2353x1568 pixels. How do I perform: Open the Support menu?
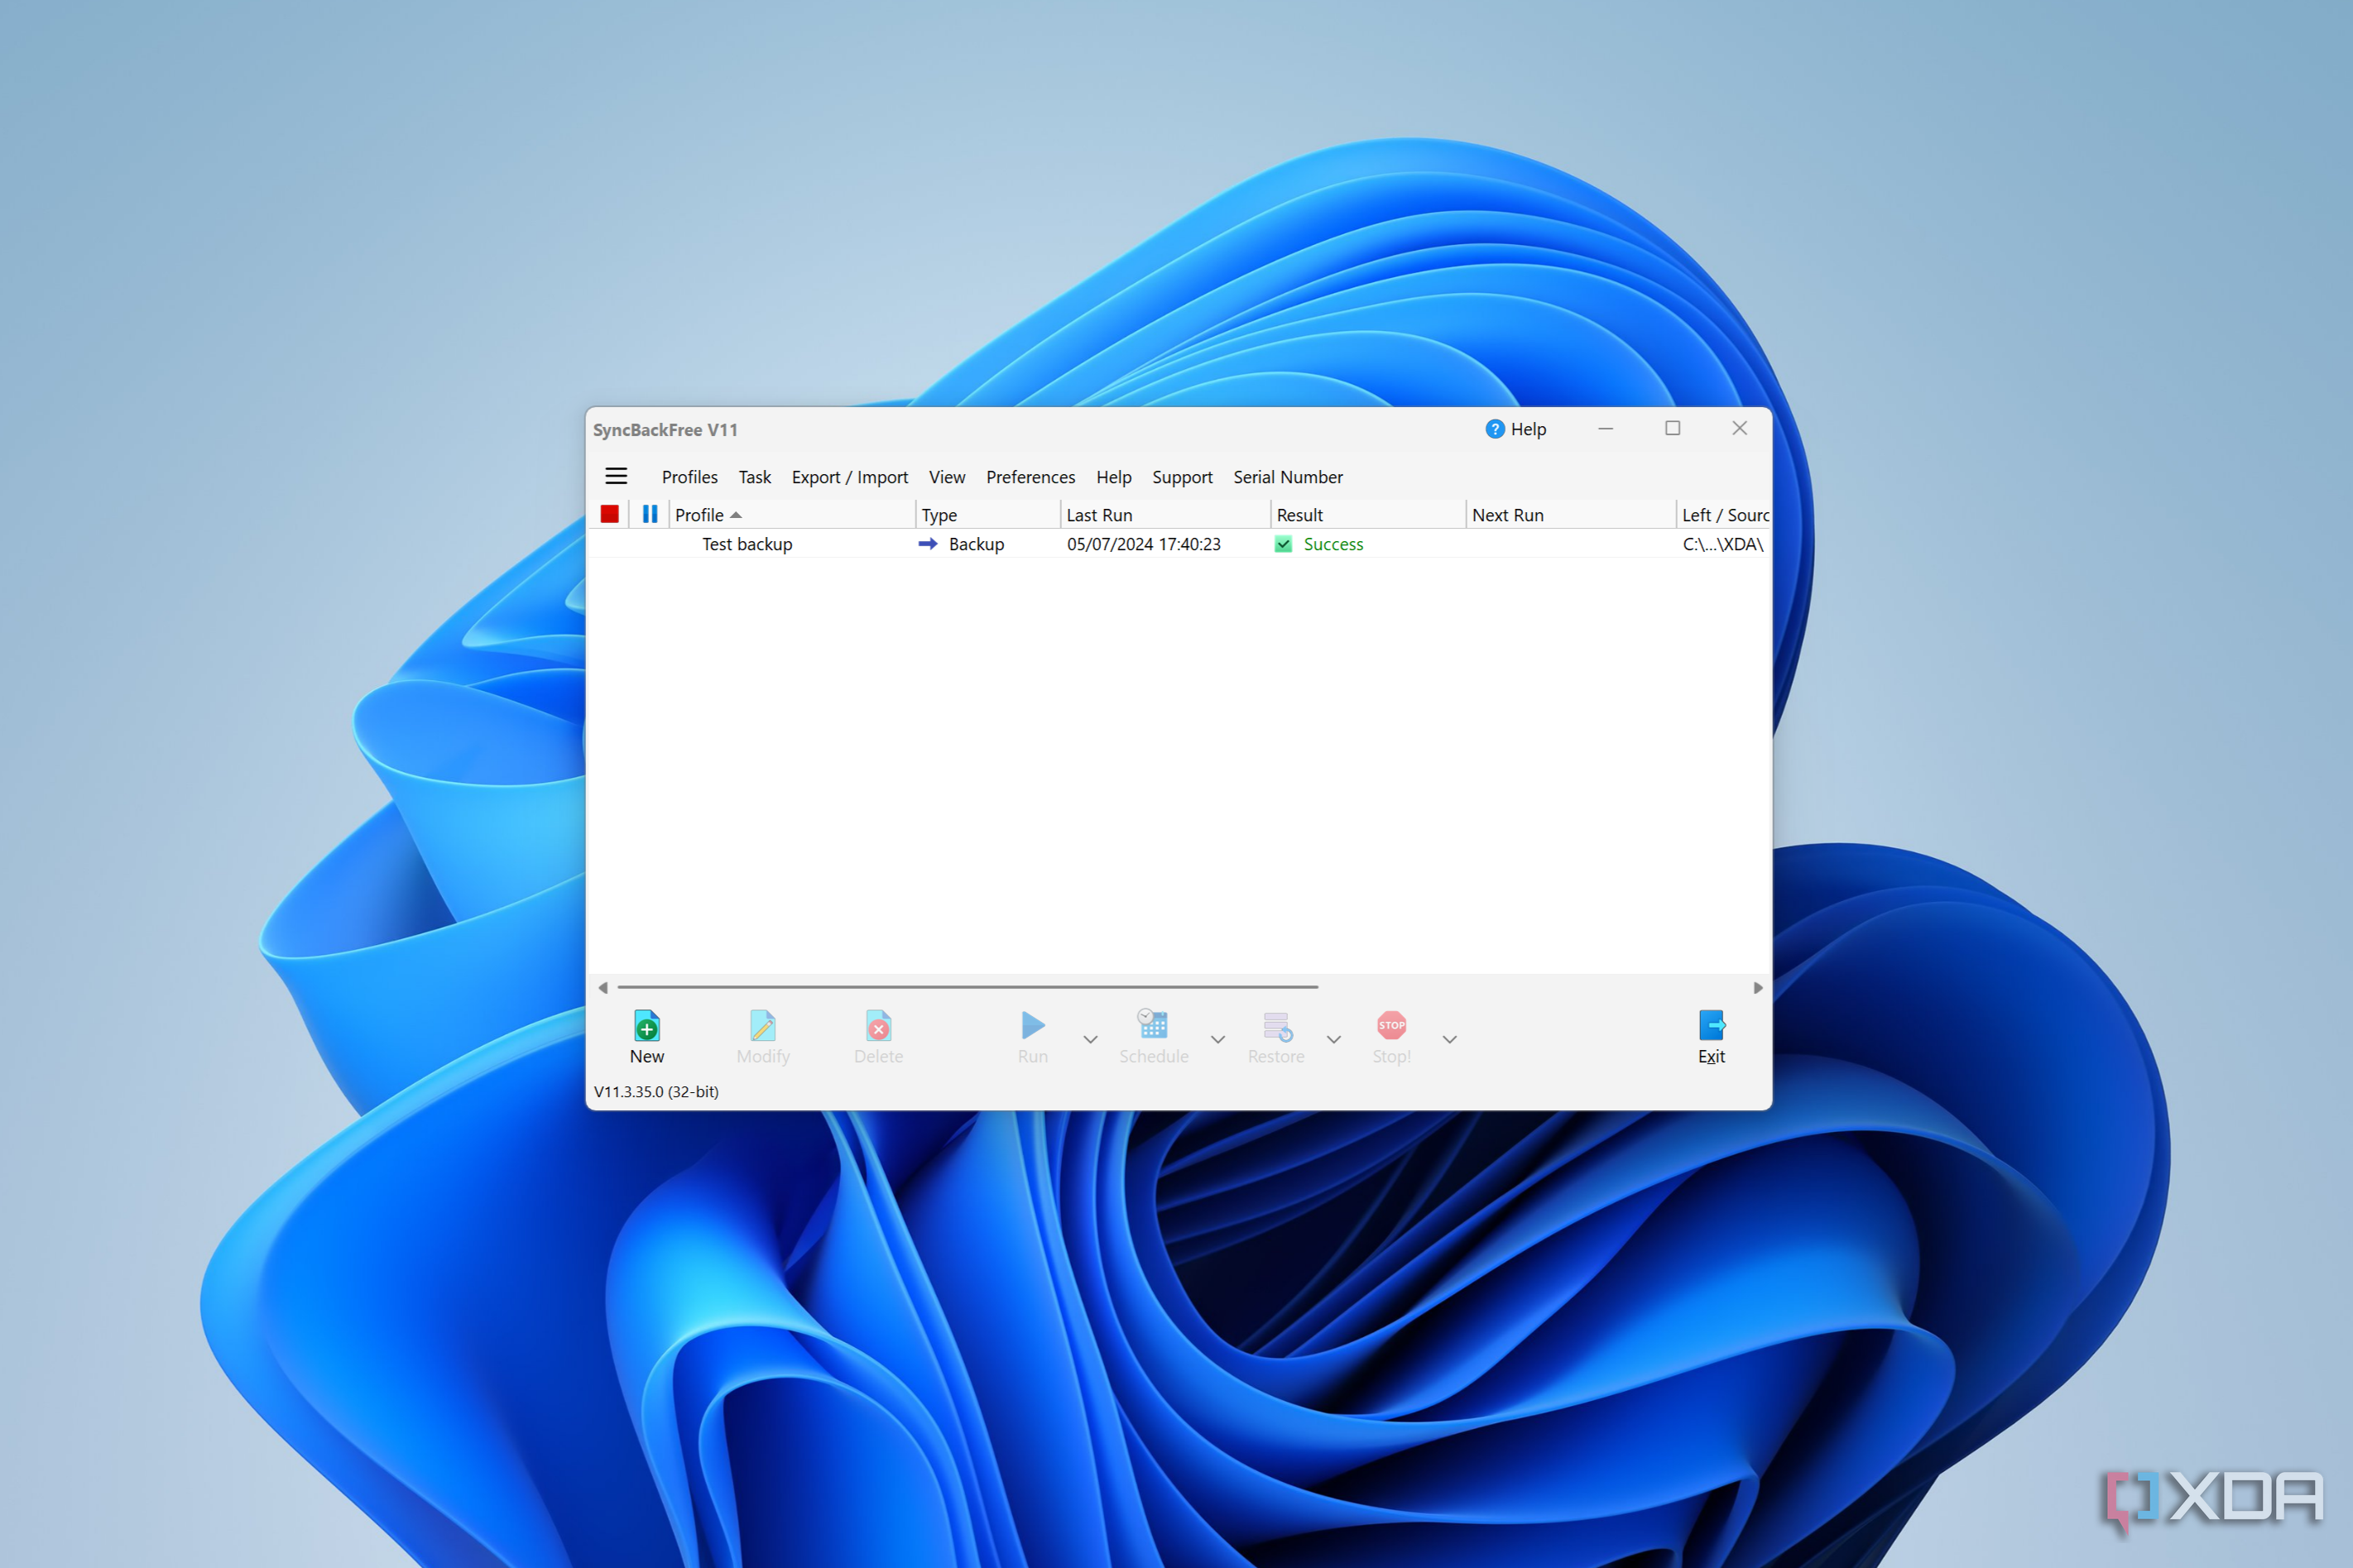click(x=1182, y=477)
